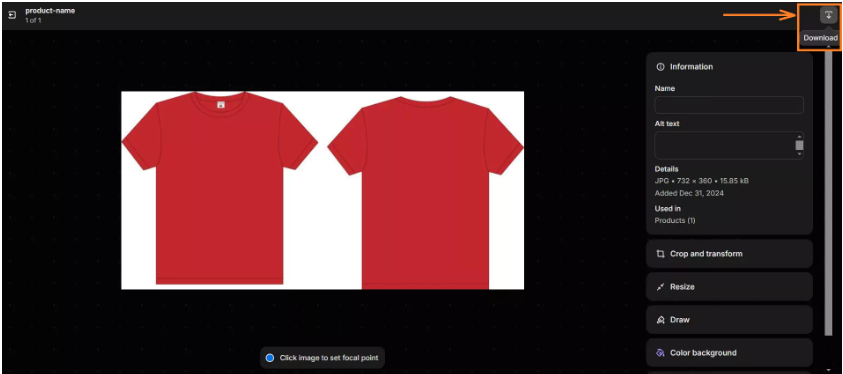Click the side panel vertical scrollbar
This screenshot has height=374, width=843.
click(828, 193)
